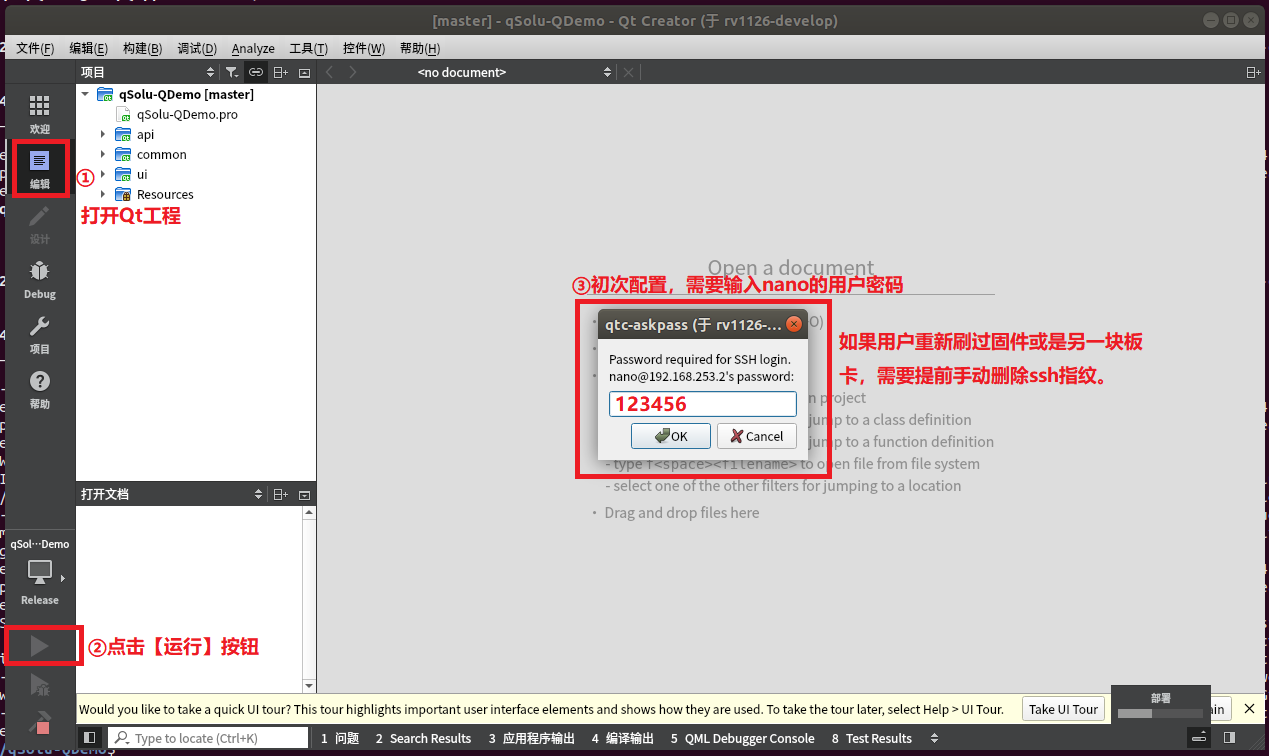
Task: Open Help (帮助) question mark icon
Action: (x=39, y=389)
